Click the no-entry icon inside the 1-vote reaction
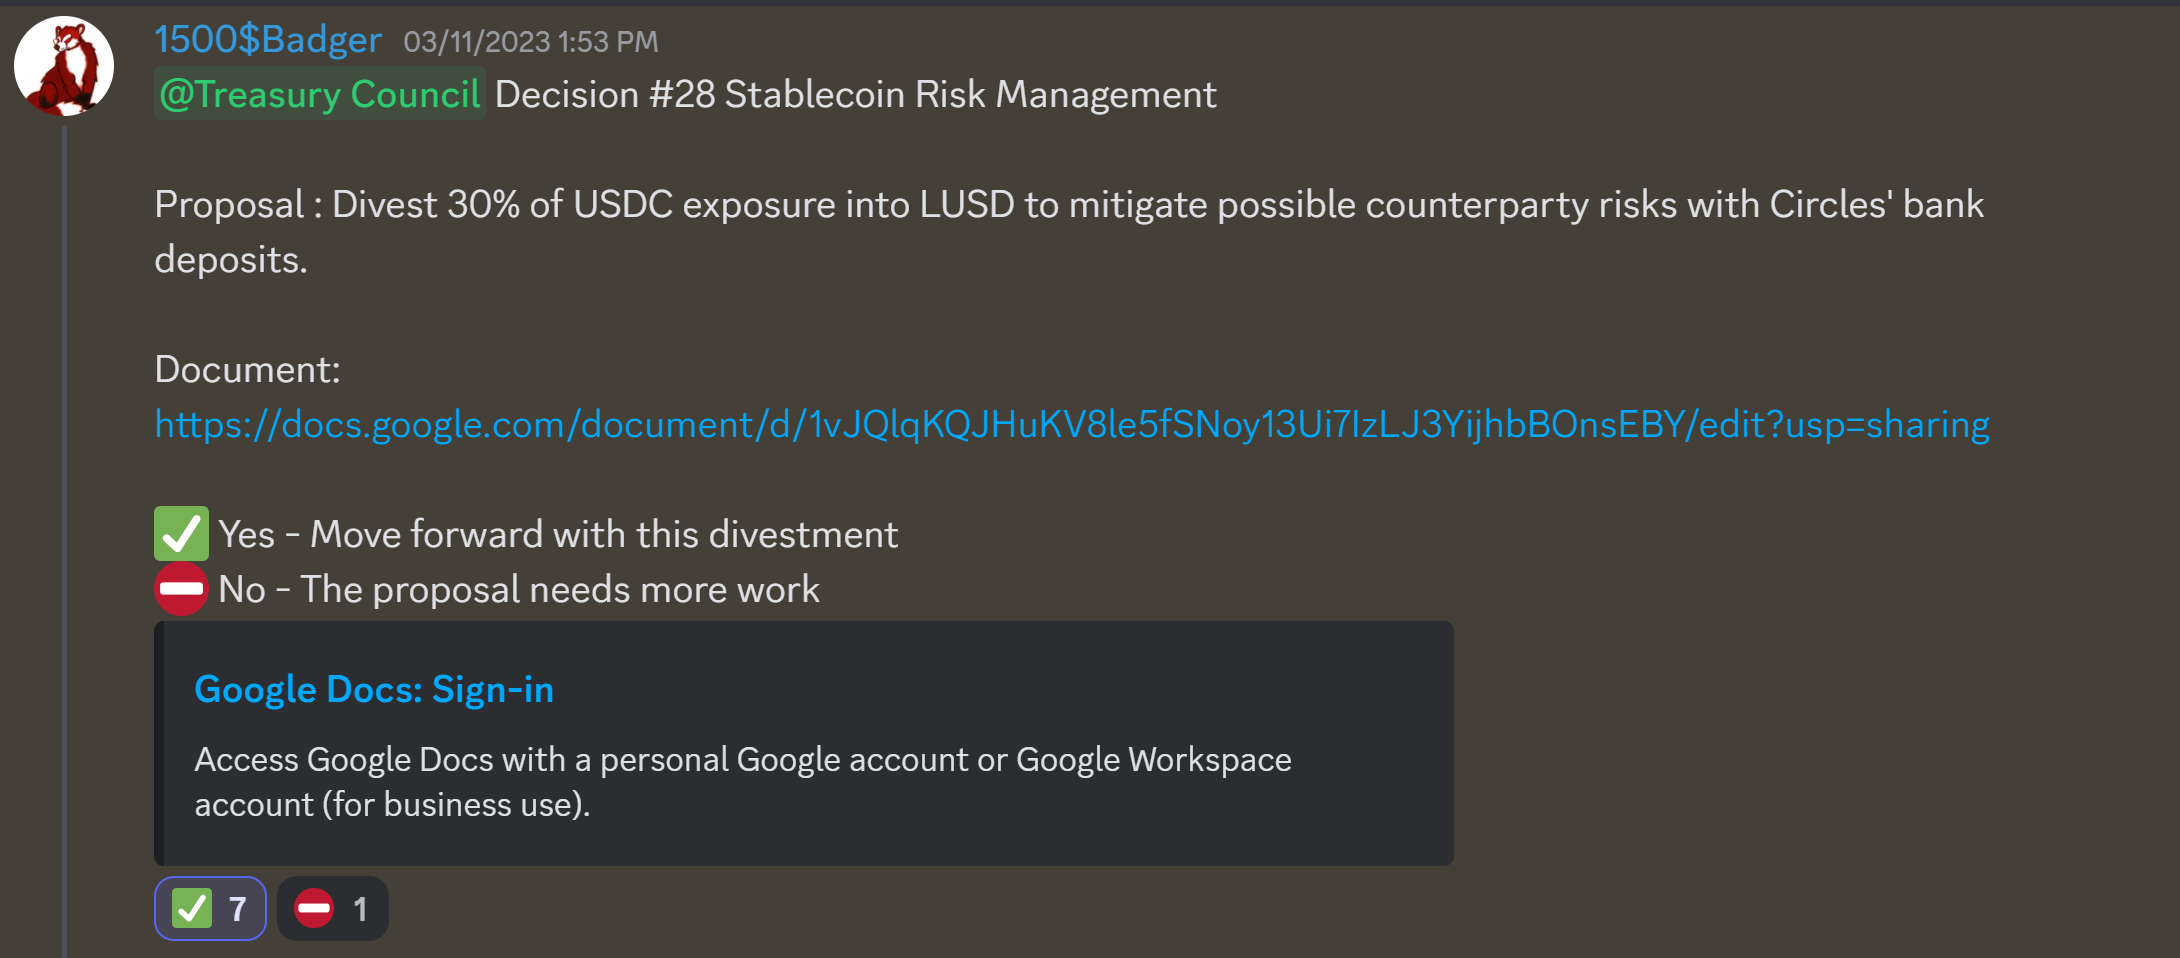The height and width of the screenshot is (958, 2180). pos(314,909)
